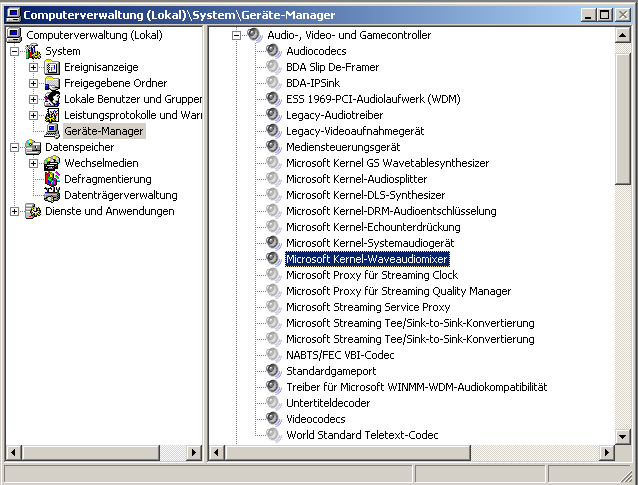The height and width of the screenshot is (485, 638).
Task: Click the Datenträgerverwaltung icon
Action: click(52, 195)
